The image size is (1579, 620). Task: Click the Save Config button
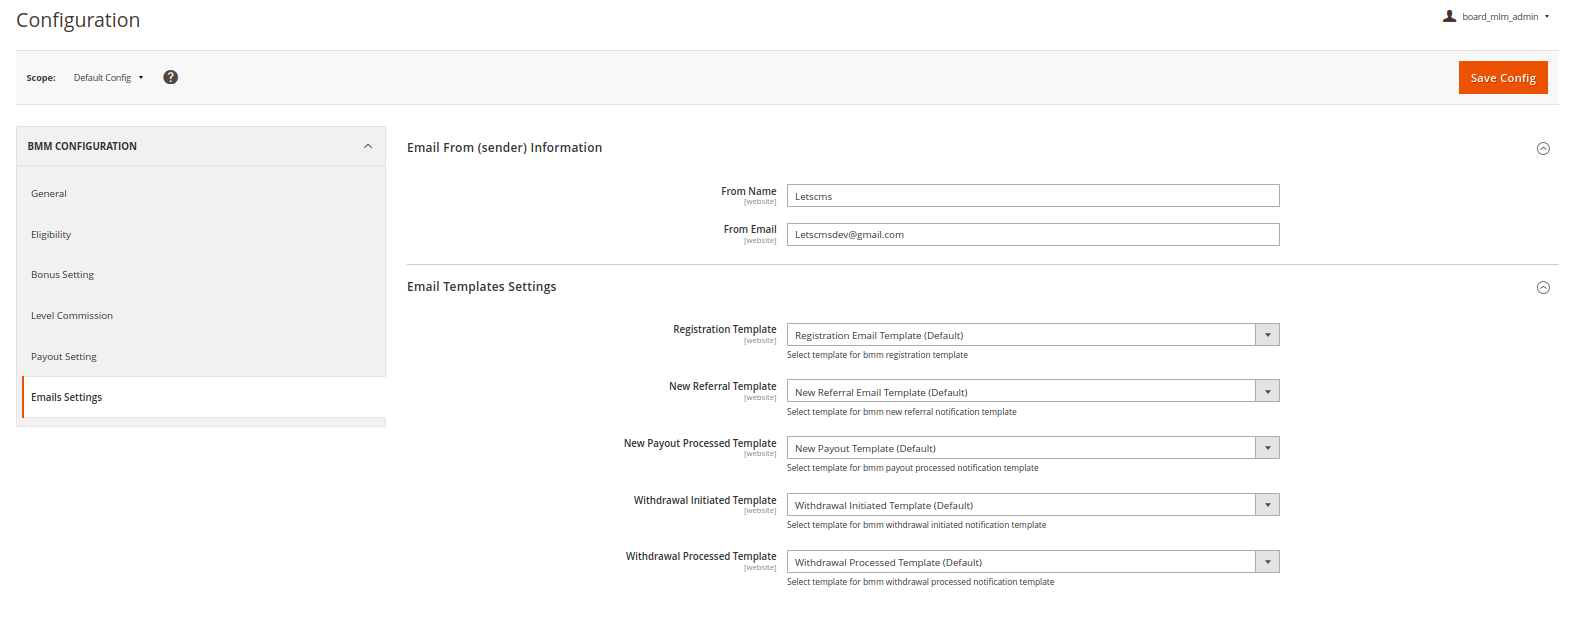(x=1502, y=78)
